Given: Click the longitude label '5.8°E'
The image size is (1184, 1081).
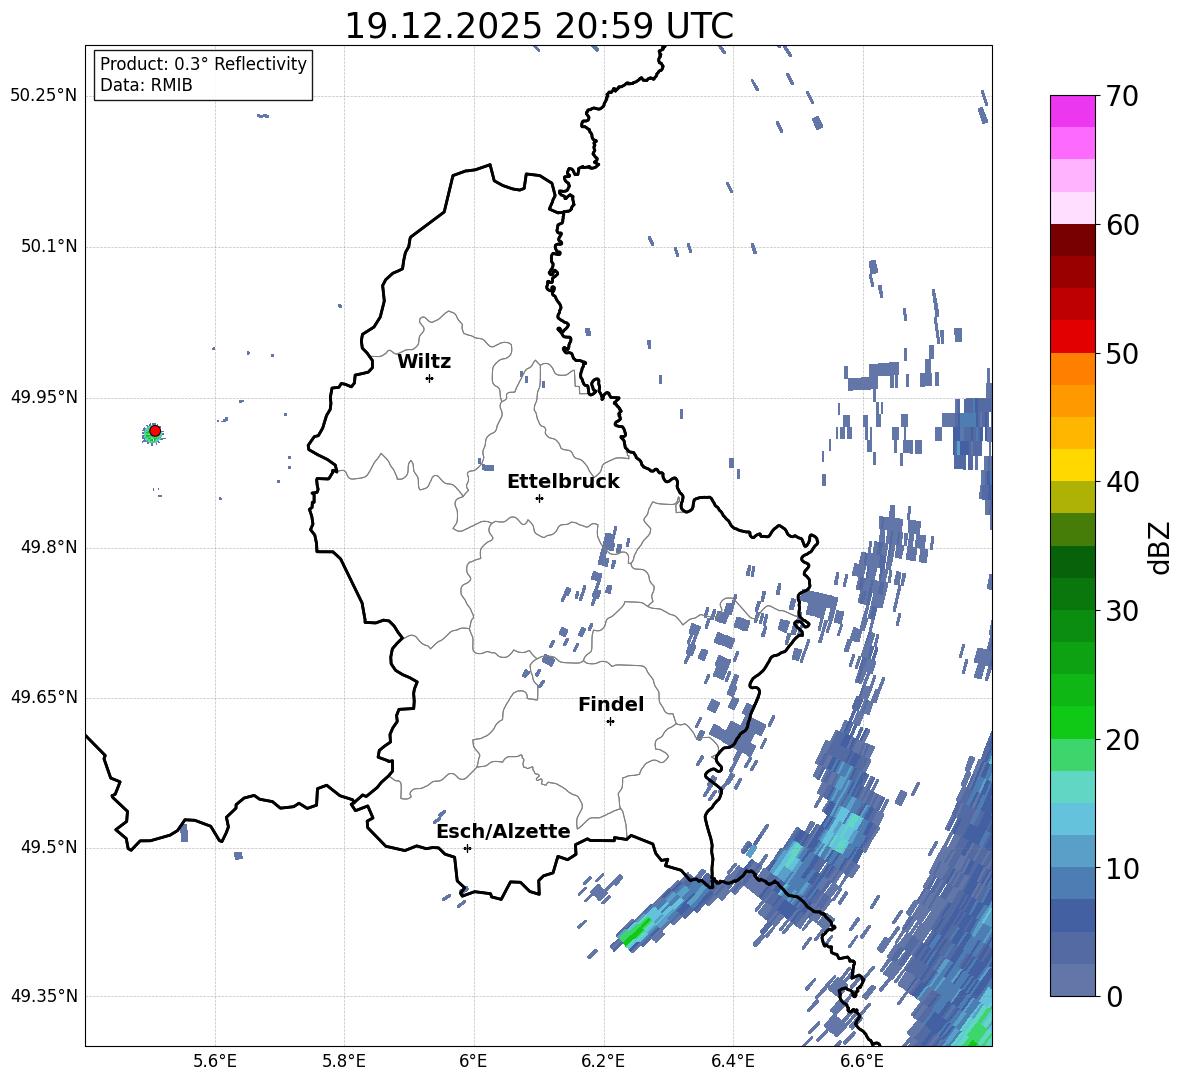Looking at the screenshot, I should 344,1061.
